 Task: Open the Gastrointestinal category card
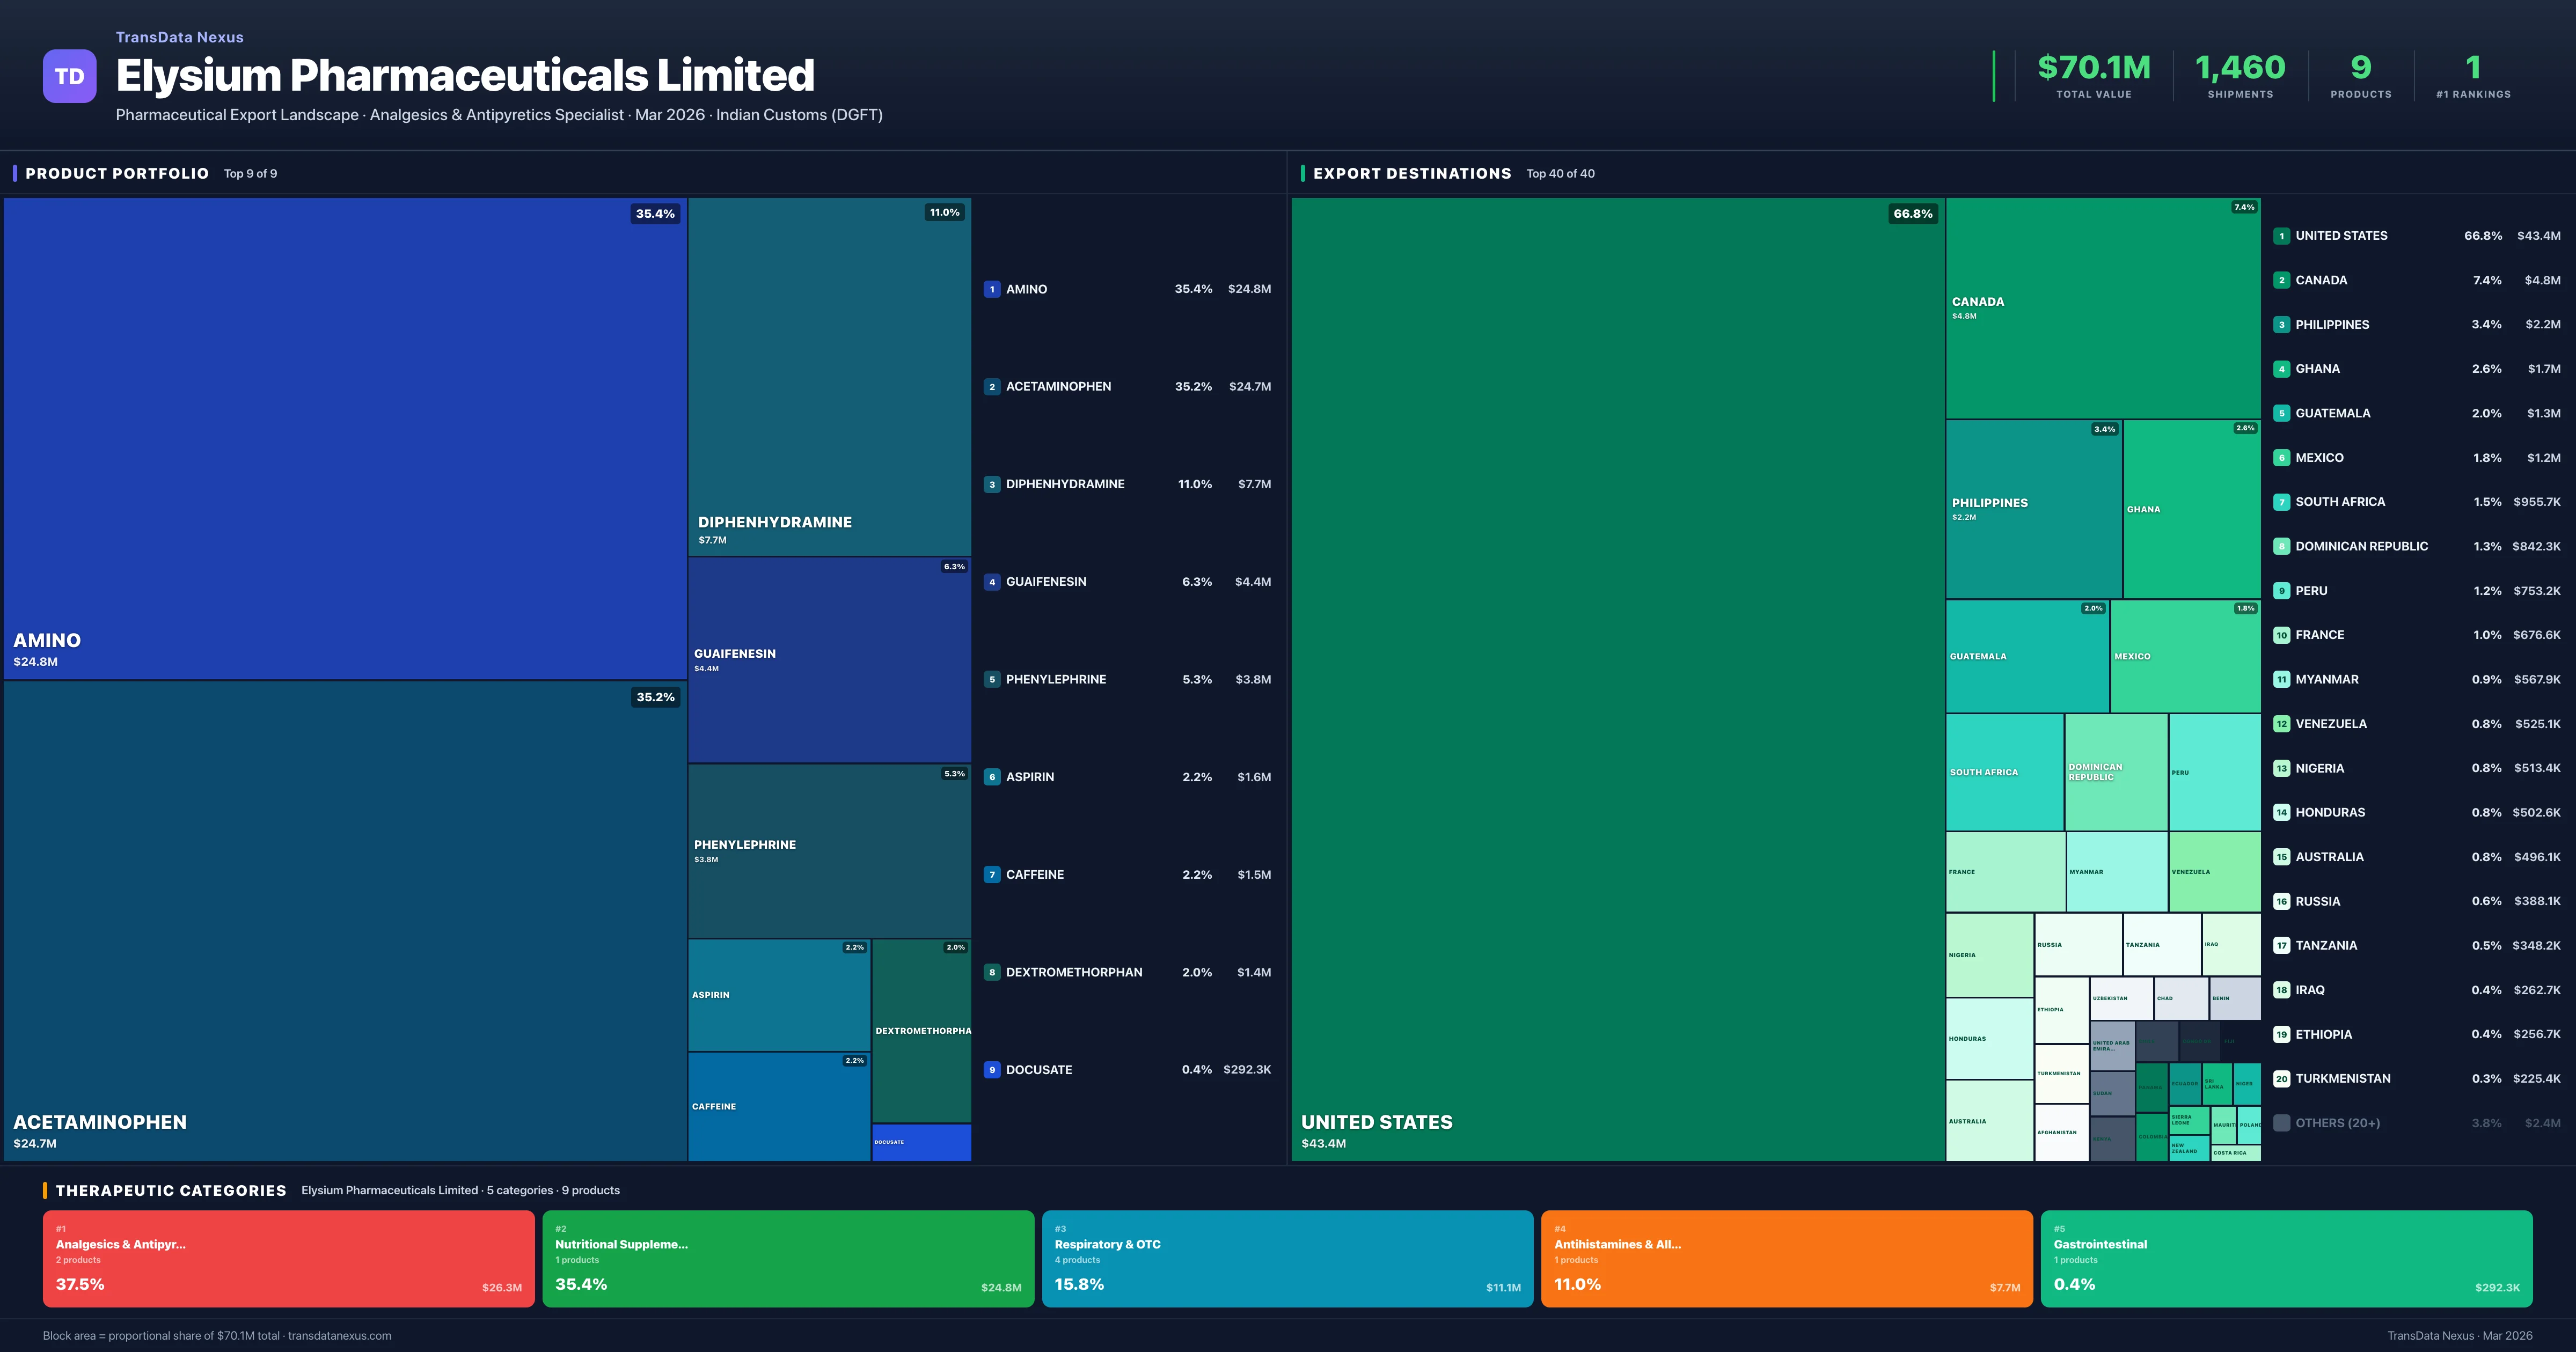(x=2286, y=1258)
